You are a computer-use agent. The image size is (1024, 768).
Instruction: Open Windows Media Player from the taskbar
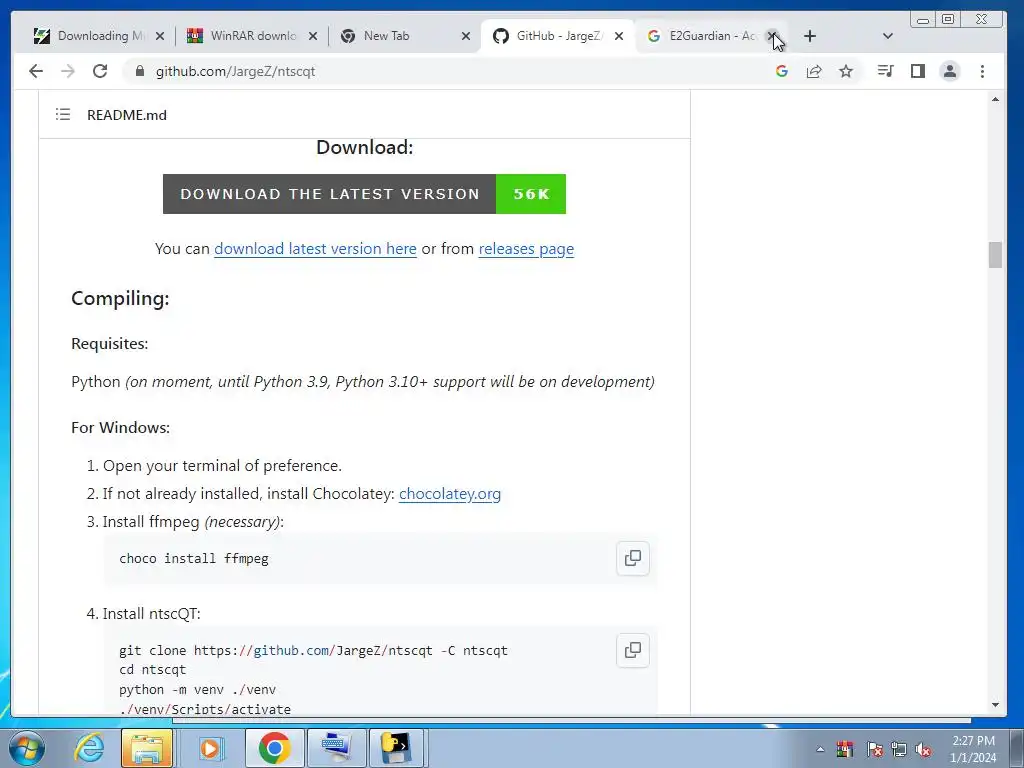[x=210, y=748]
